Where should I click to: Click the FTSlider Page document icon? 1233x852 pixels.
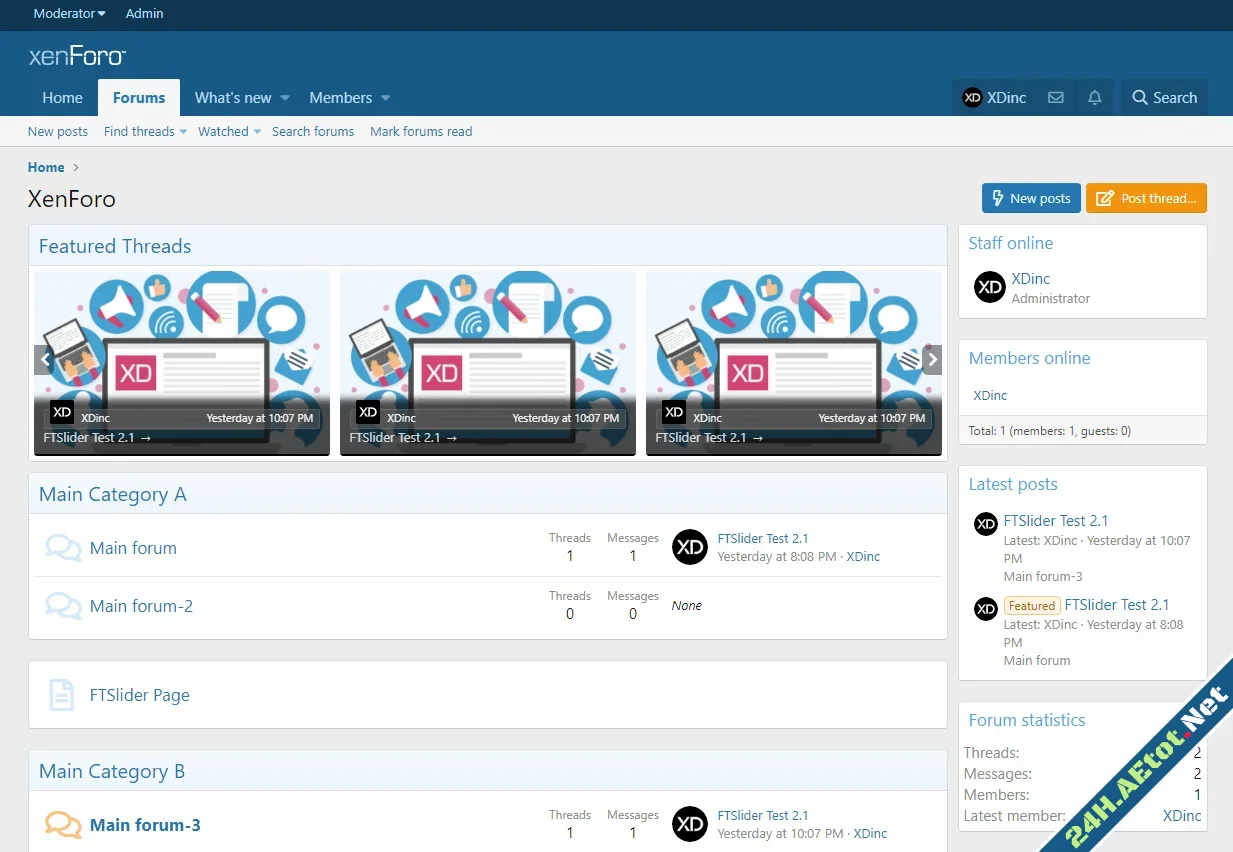(62, 695)
